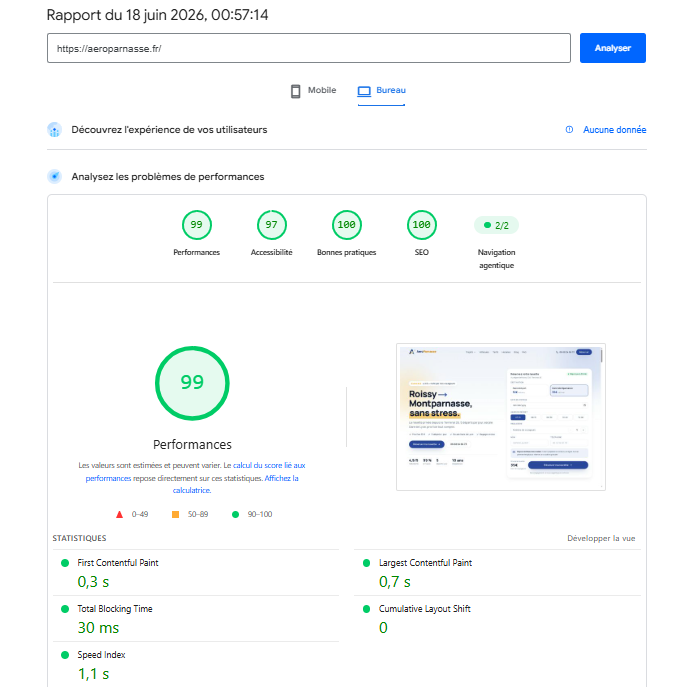This screenshot has height=687, width=698.
Task: Click red triangle 0–49 legend icon
Action: pyautogui.click(x=119, y=515)
